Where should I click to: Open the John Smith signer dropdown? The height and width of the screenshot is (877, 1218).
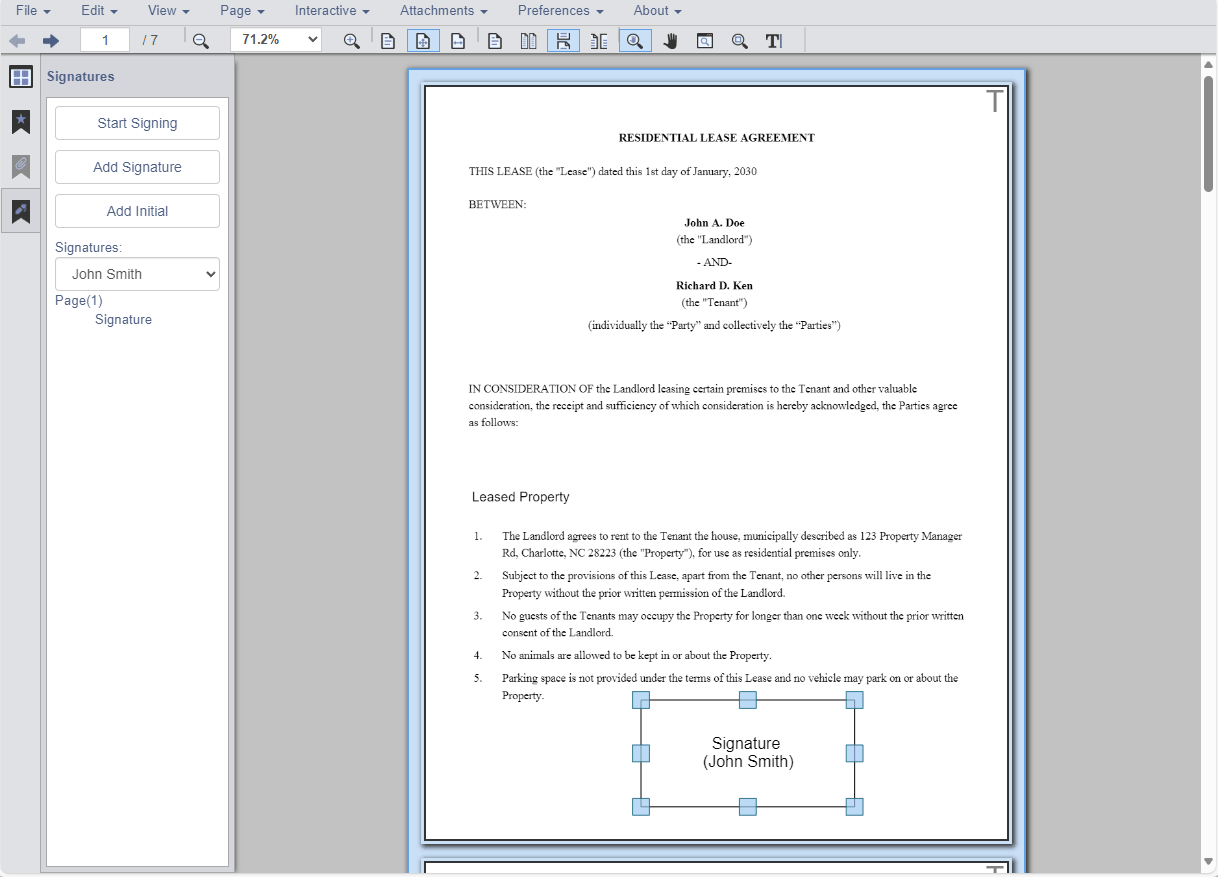pos(137,274)
